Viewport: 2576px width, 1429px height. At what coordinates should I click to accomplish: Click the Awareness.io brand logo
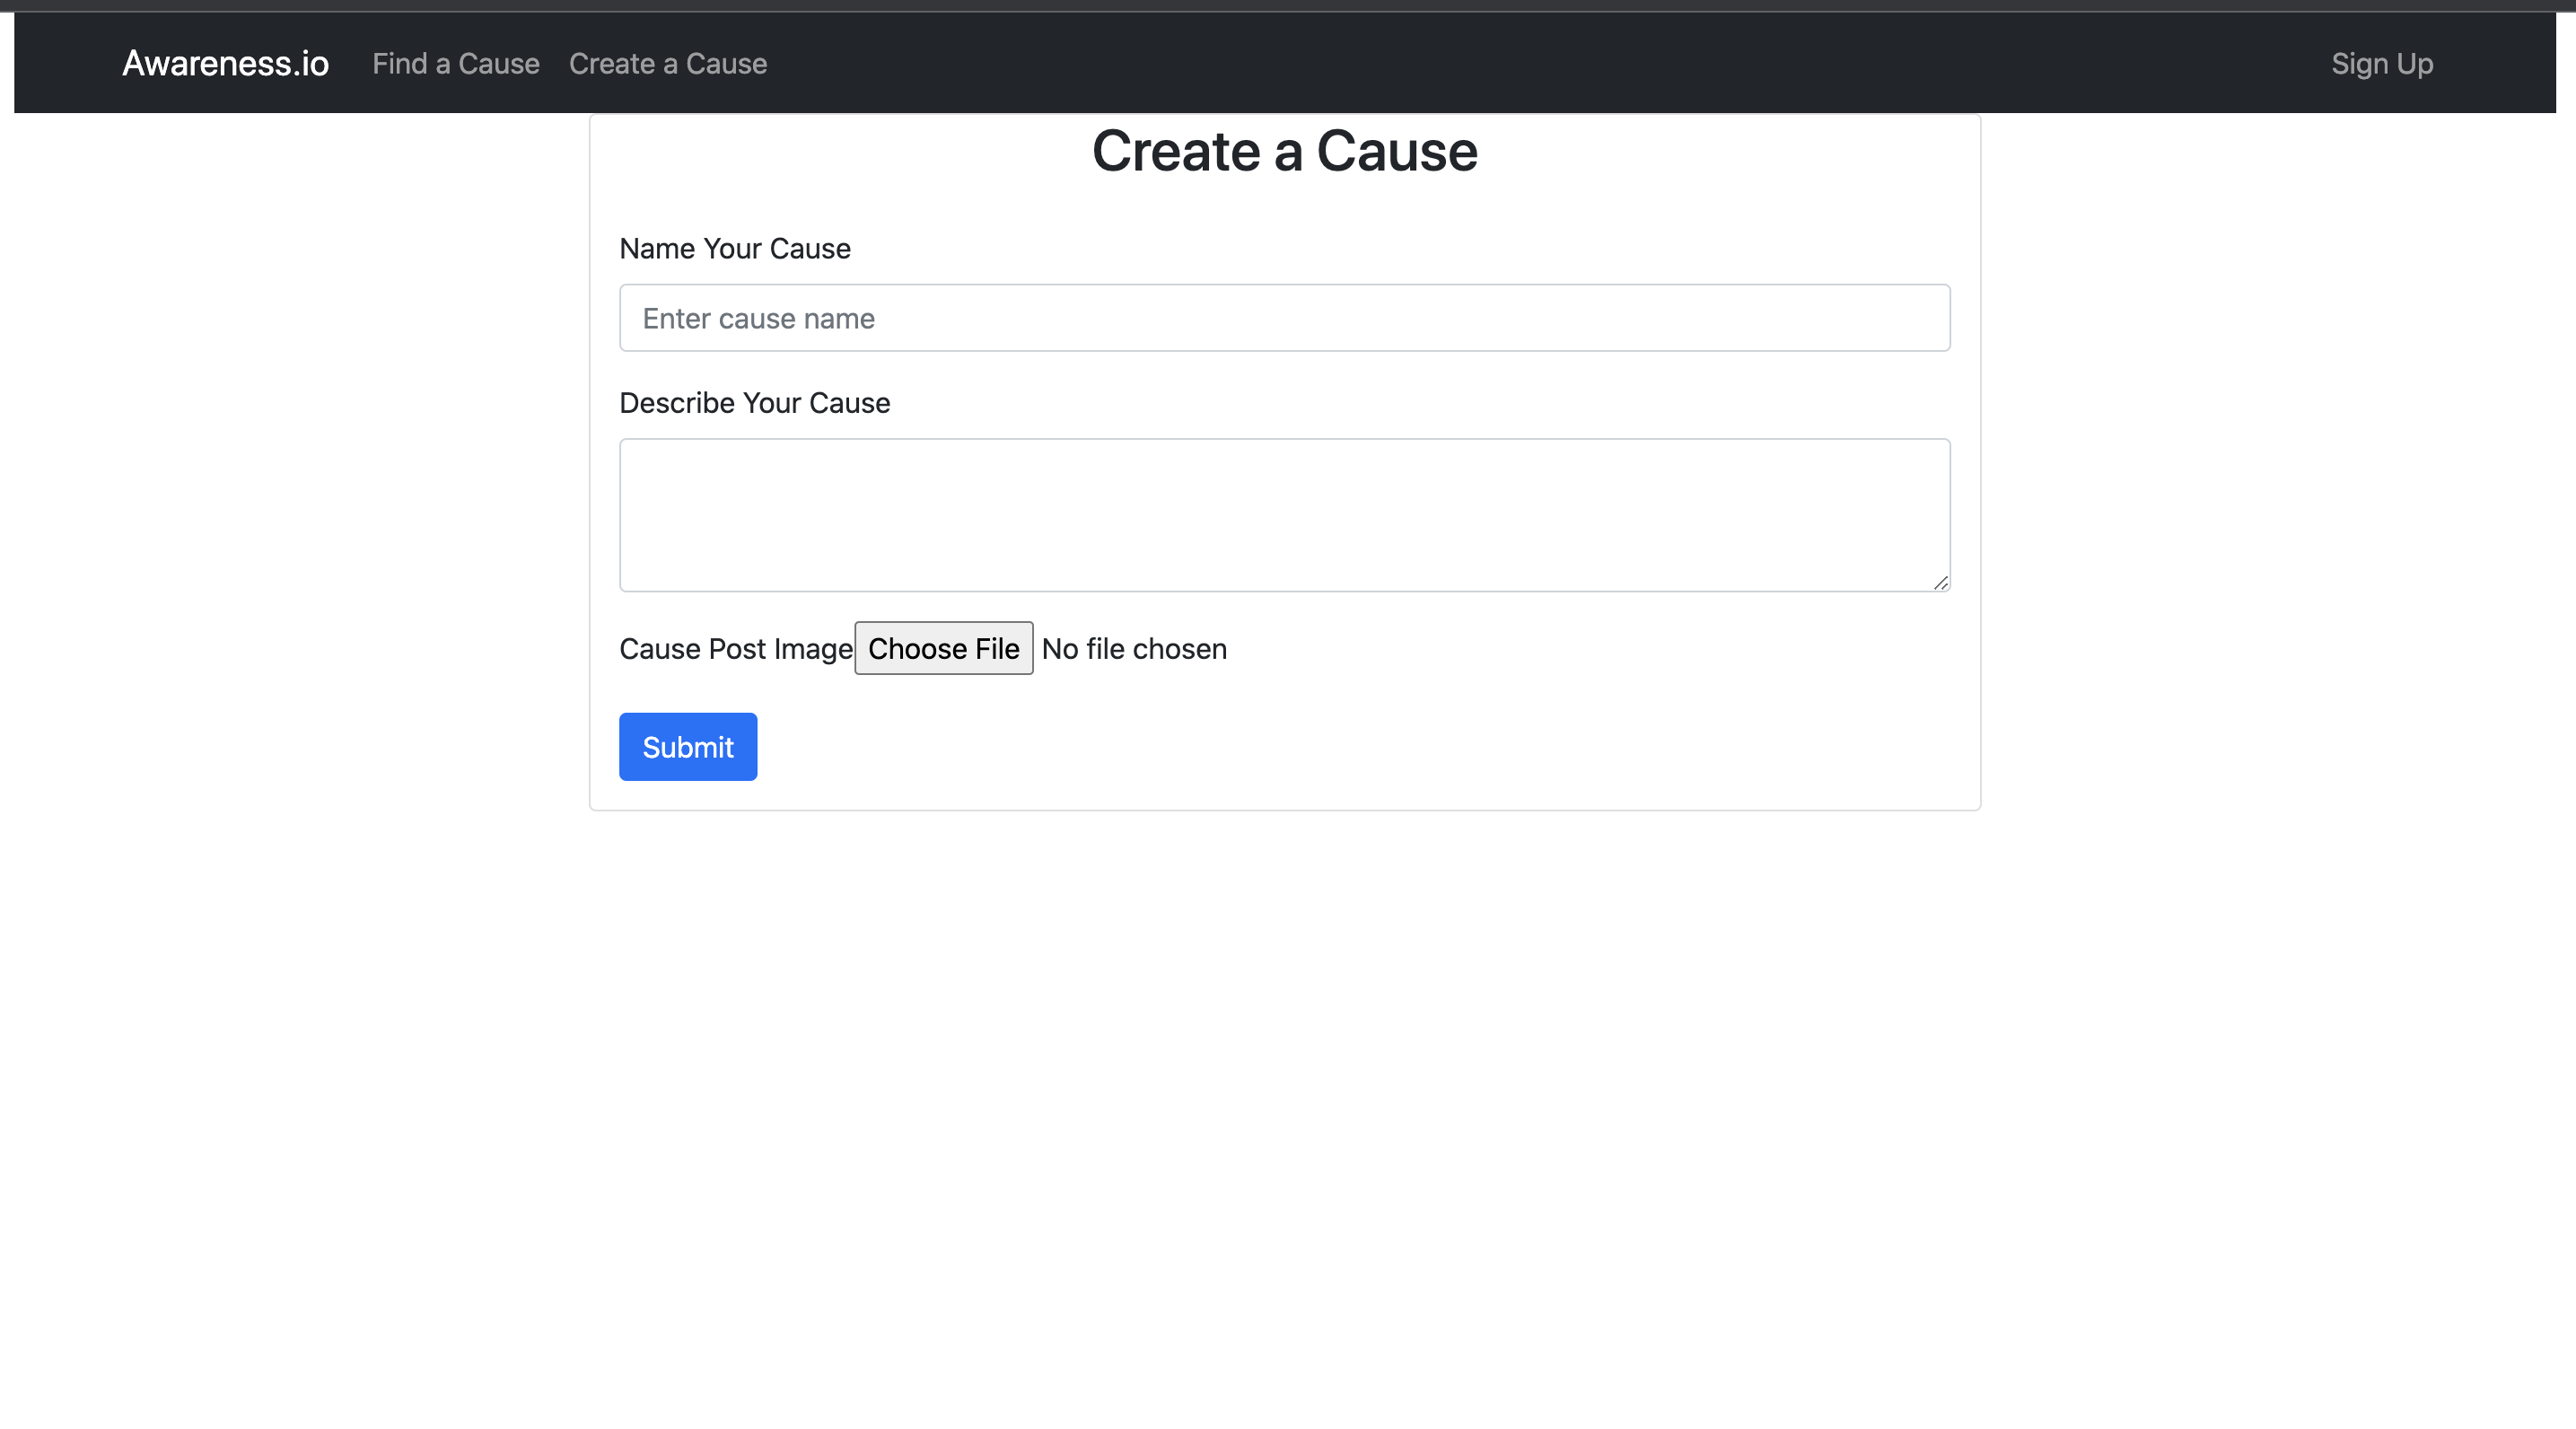click(225, 63)
